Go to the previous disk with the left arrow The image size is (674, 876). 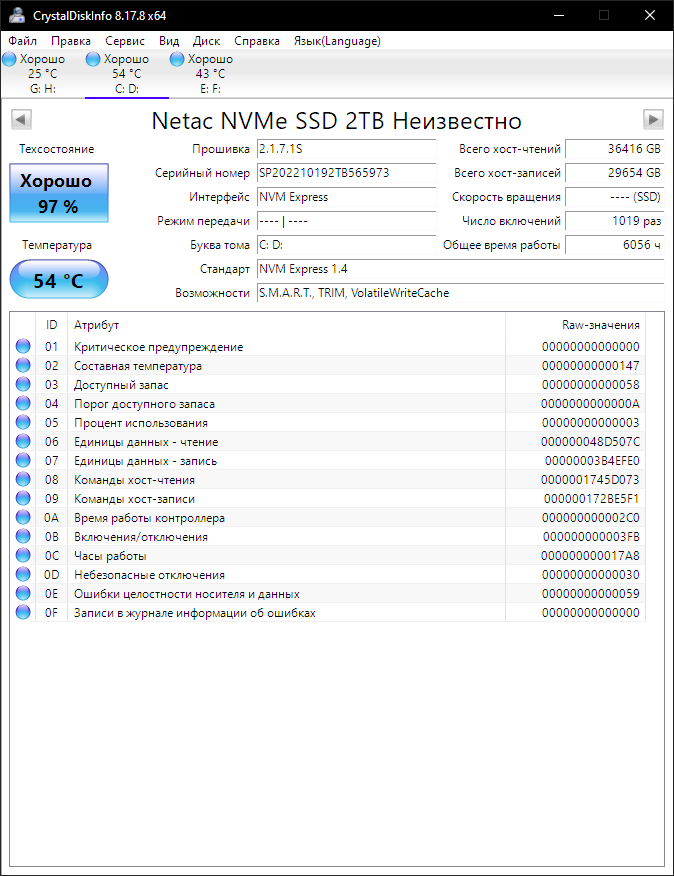(x=21, y=119)
